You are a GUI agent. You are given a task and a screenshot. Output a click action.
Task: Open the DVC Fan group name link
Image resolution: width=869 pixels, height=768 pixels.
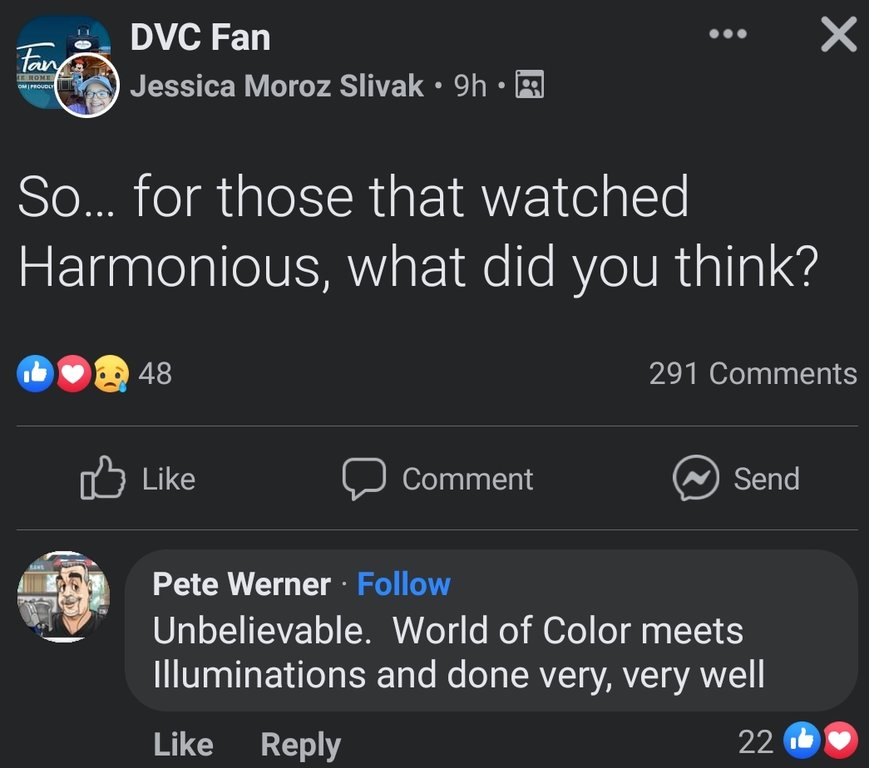[x=200, y=38]
